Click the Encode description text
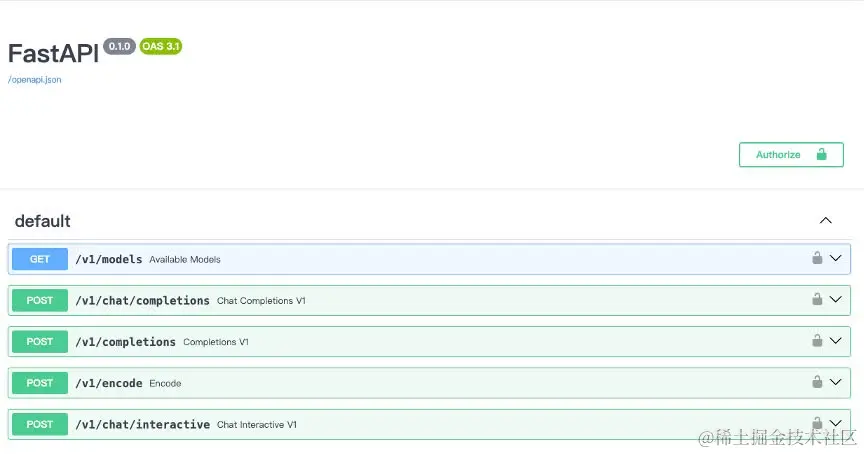The width and height of the screenshot is (864, 454). [x=165, y=383]
